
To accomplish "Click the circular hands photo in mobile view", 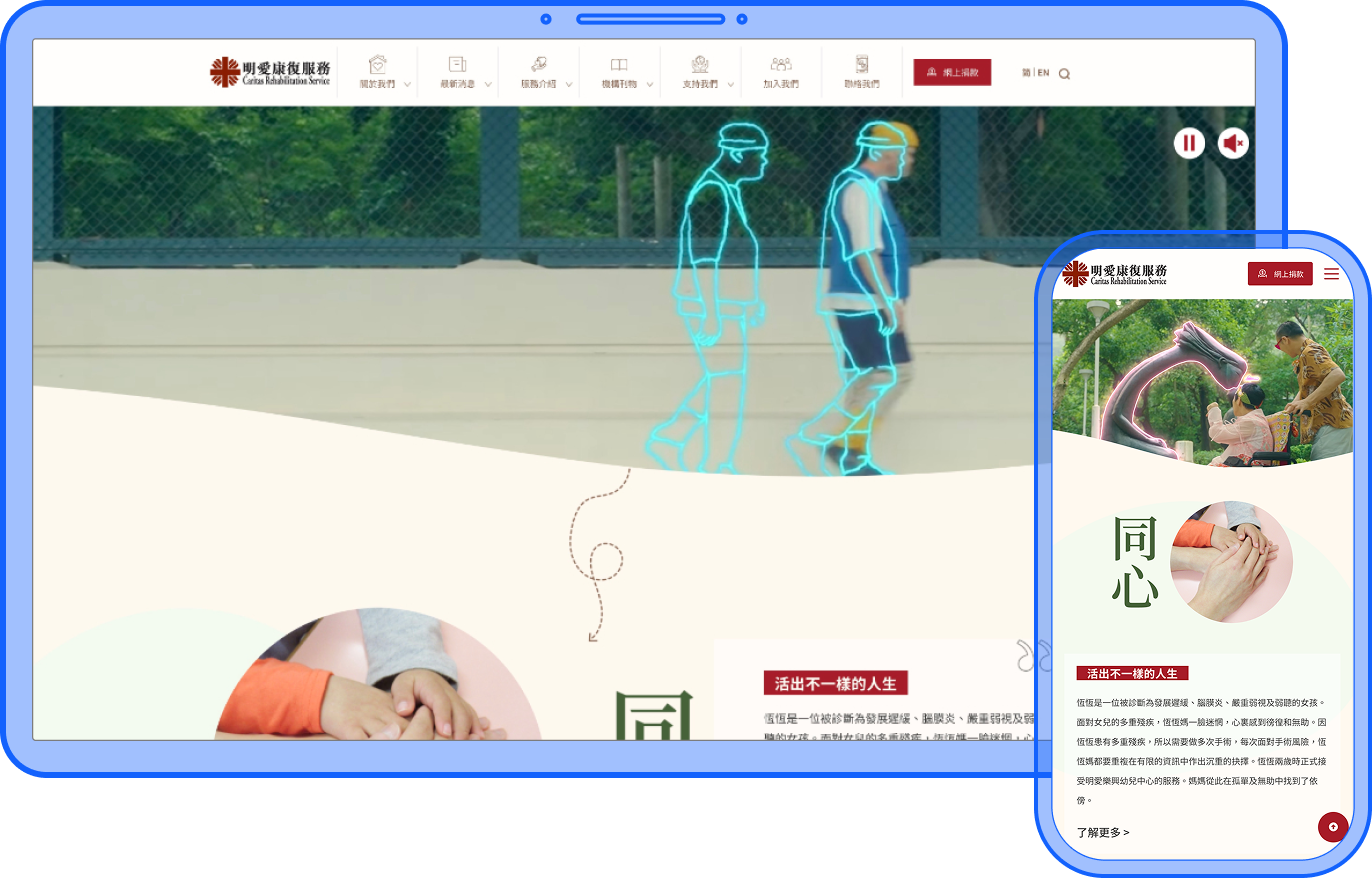I will pyautogui.click(x=1231, y=562).
